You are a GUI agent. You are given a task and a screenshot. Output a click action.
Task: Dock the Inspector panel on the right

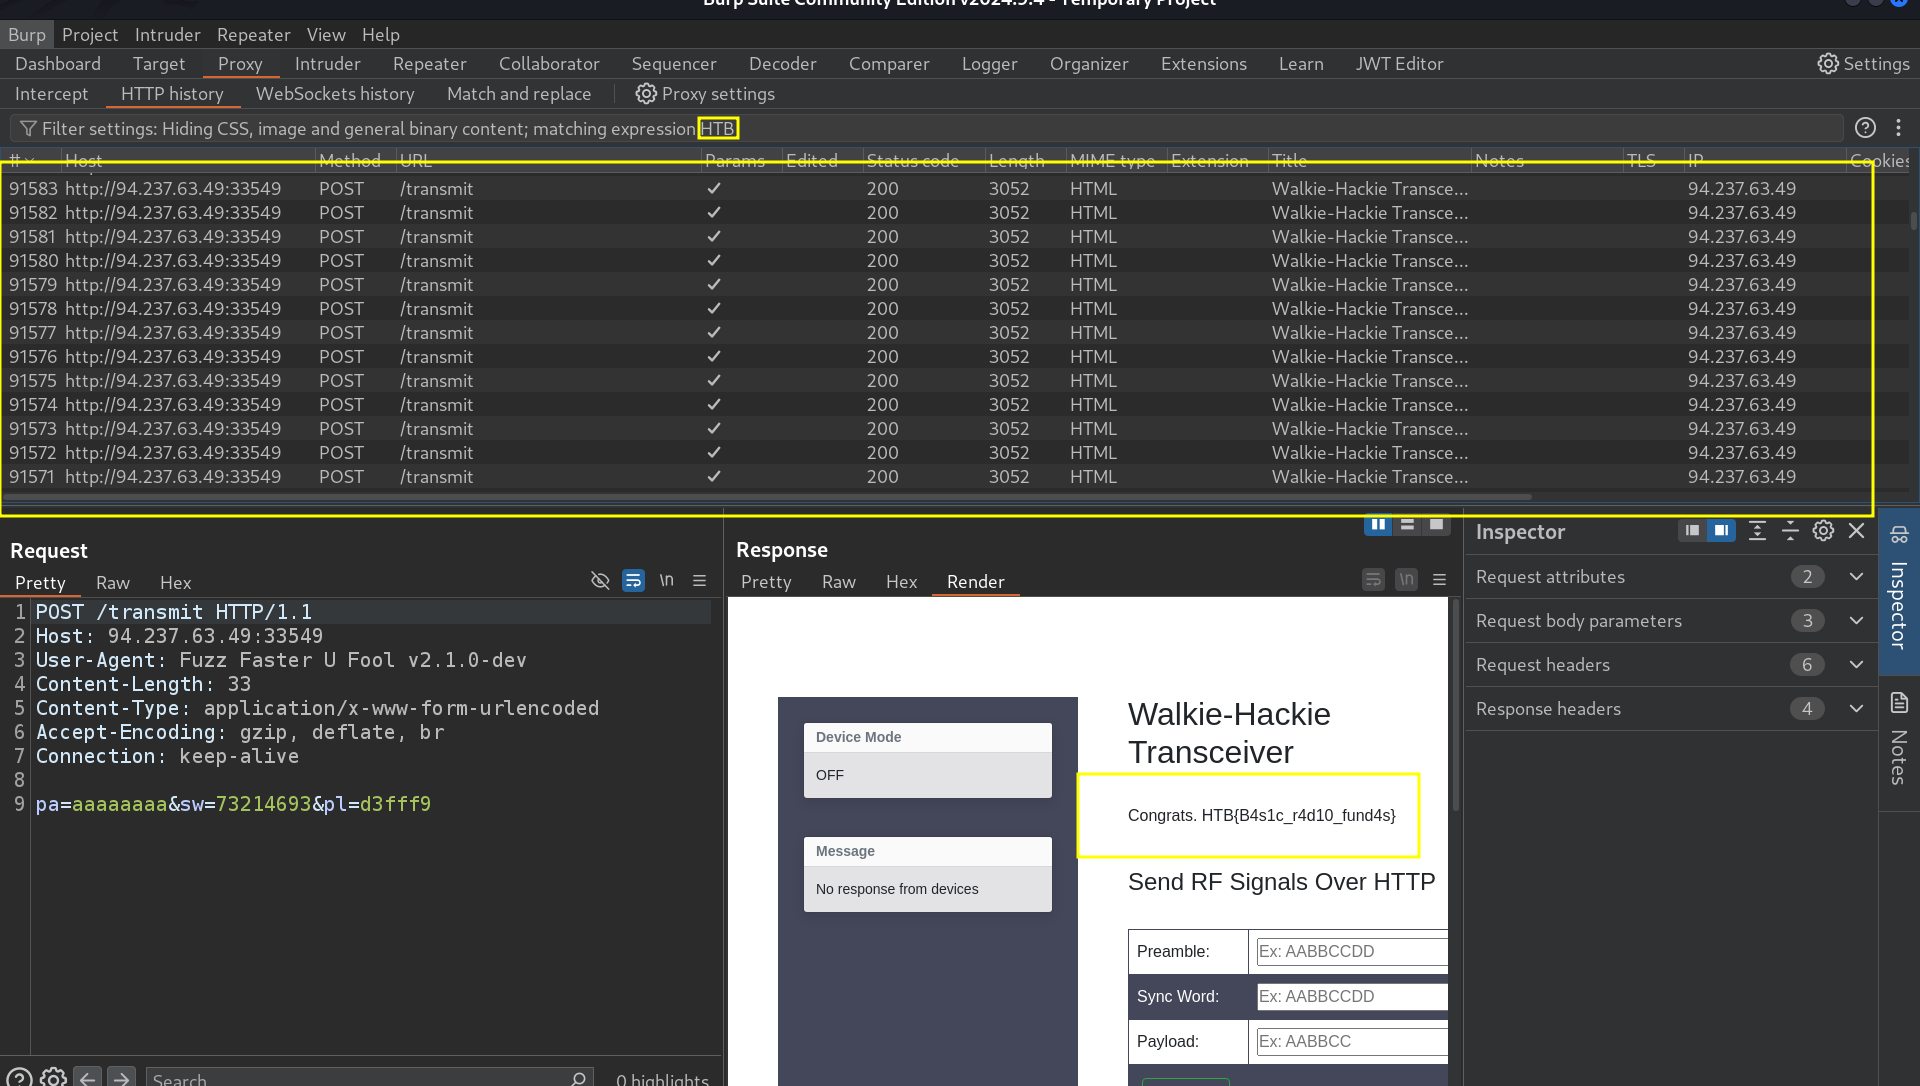click(1721, 531)
